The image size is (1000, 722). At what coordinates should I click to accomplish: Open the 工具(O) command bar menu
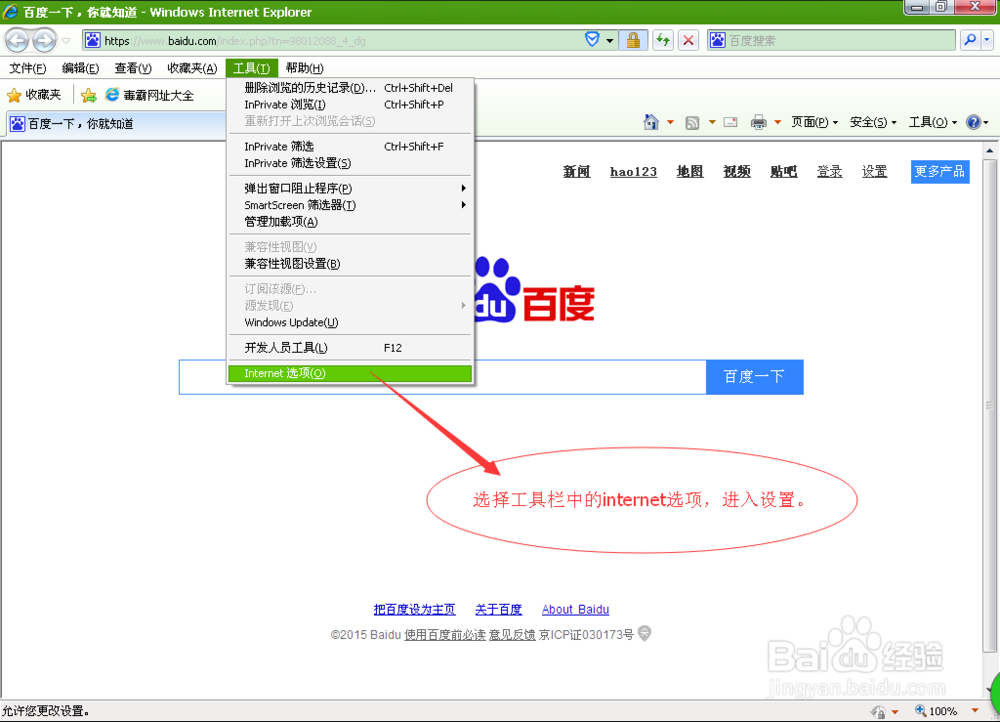coord(932,122)
